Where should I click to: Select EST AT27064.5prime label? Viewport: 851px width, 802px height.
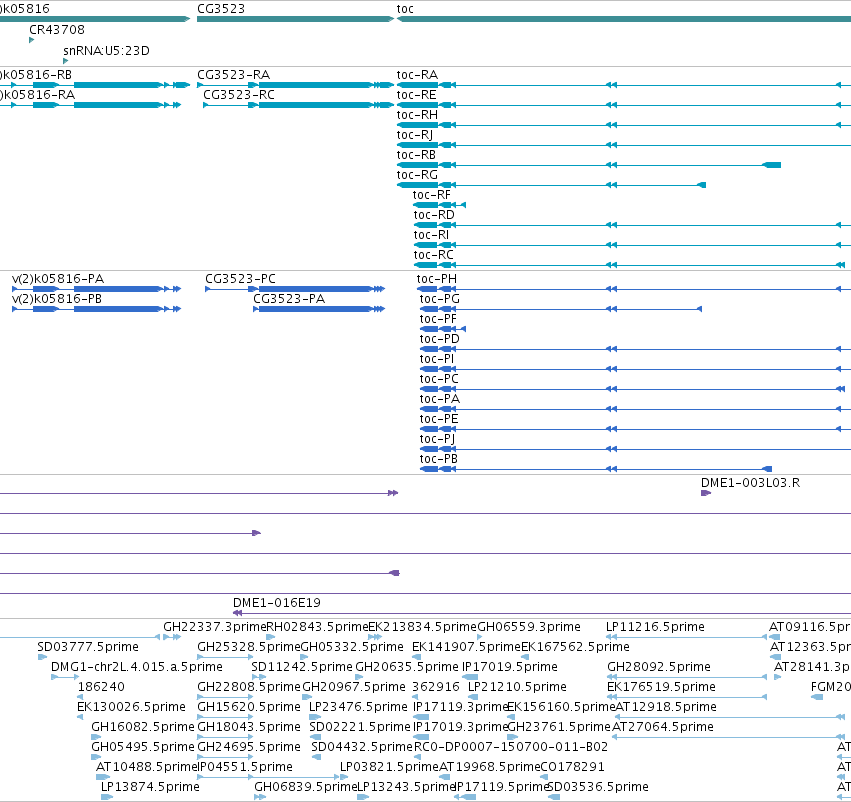coord(663,727)
